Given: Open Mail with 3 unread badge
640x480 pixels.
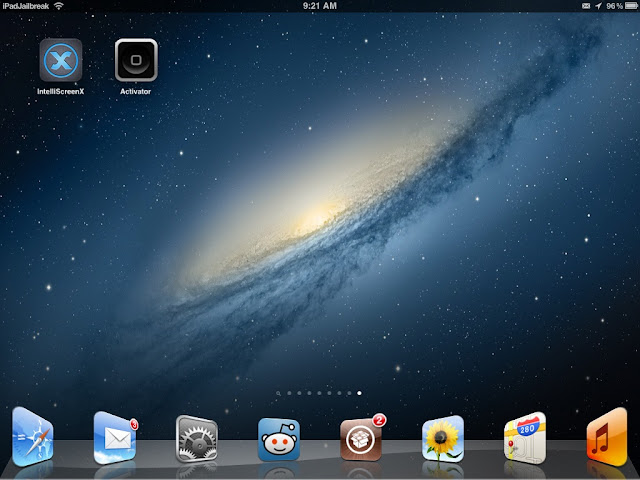Looking at the screenshot, I should 115,438.
